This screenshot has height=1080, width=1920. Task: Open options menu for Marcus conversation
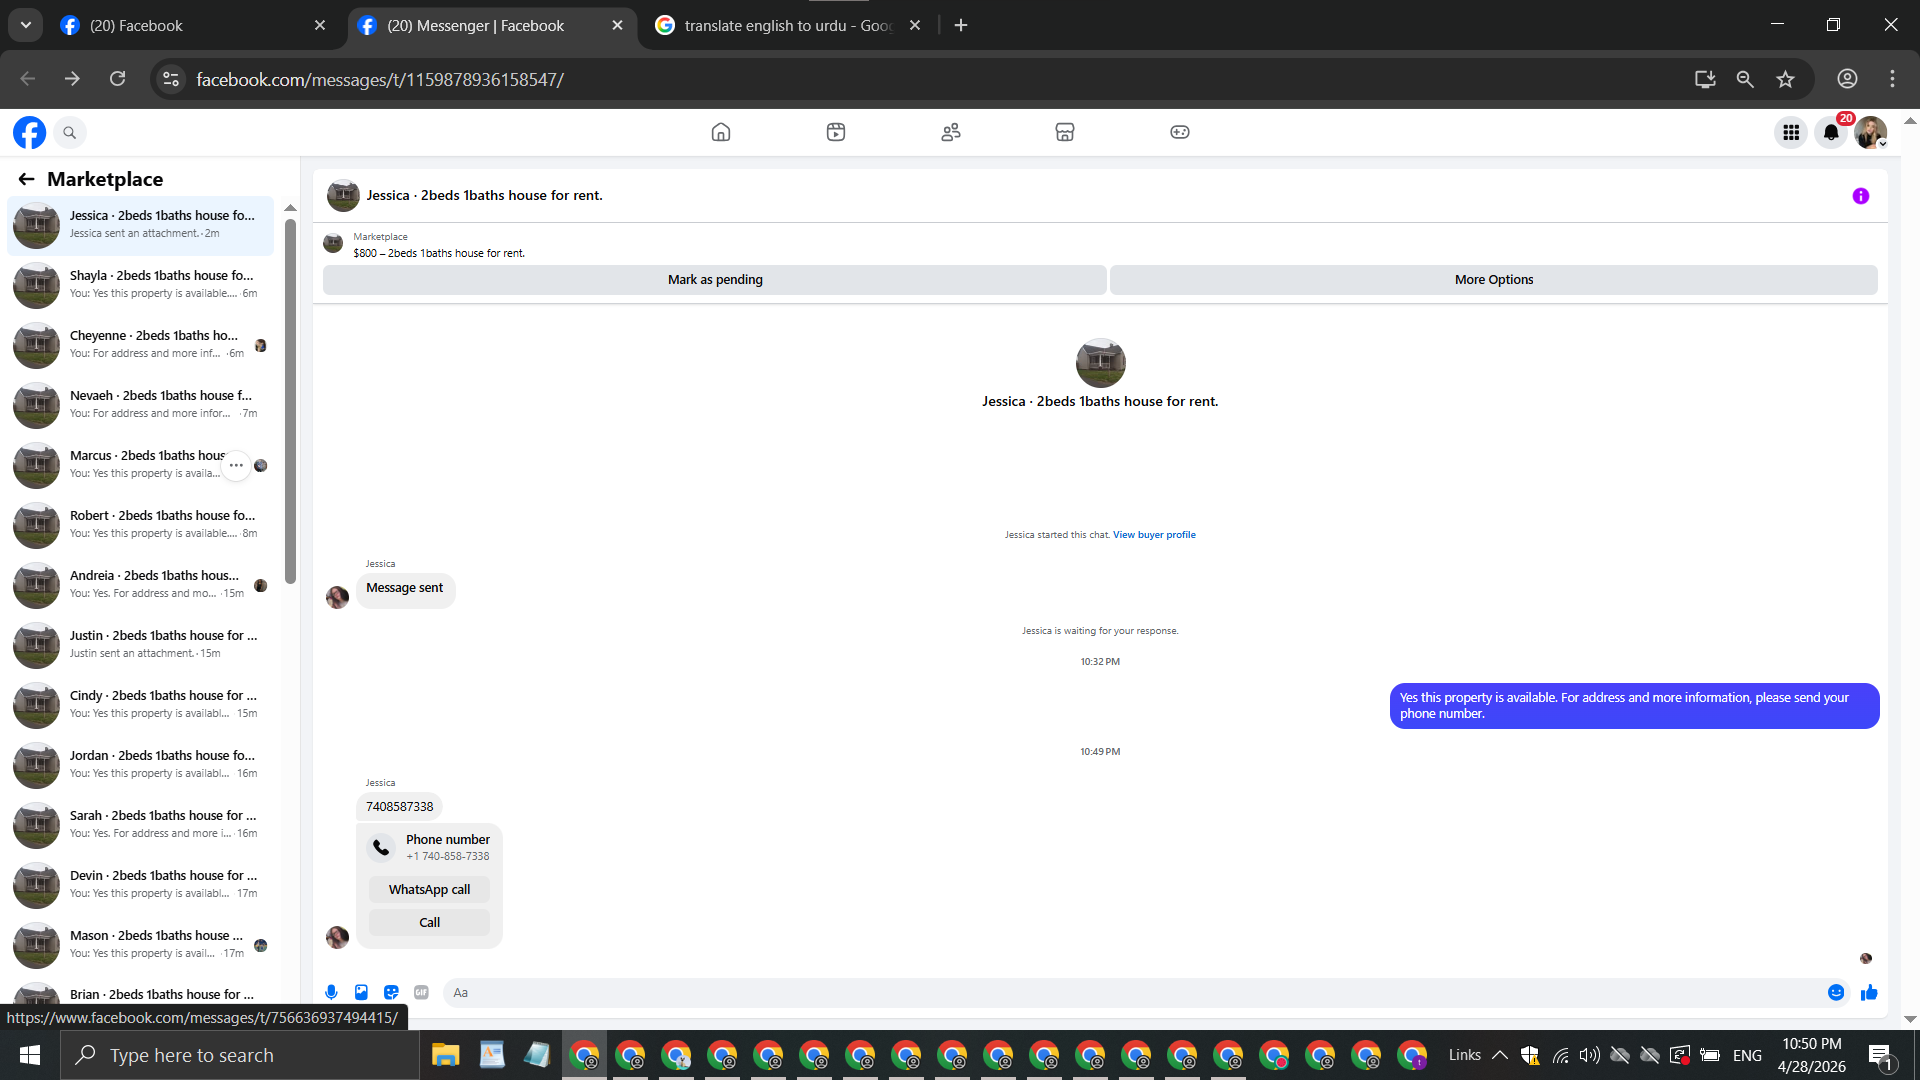pyautogui.click(x=236, y=465)
